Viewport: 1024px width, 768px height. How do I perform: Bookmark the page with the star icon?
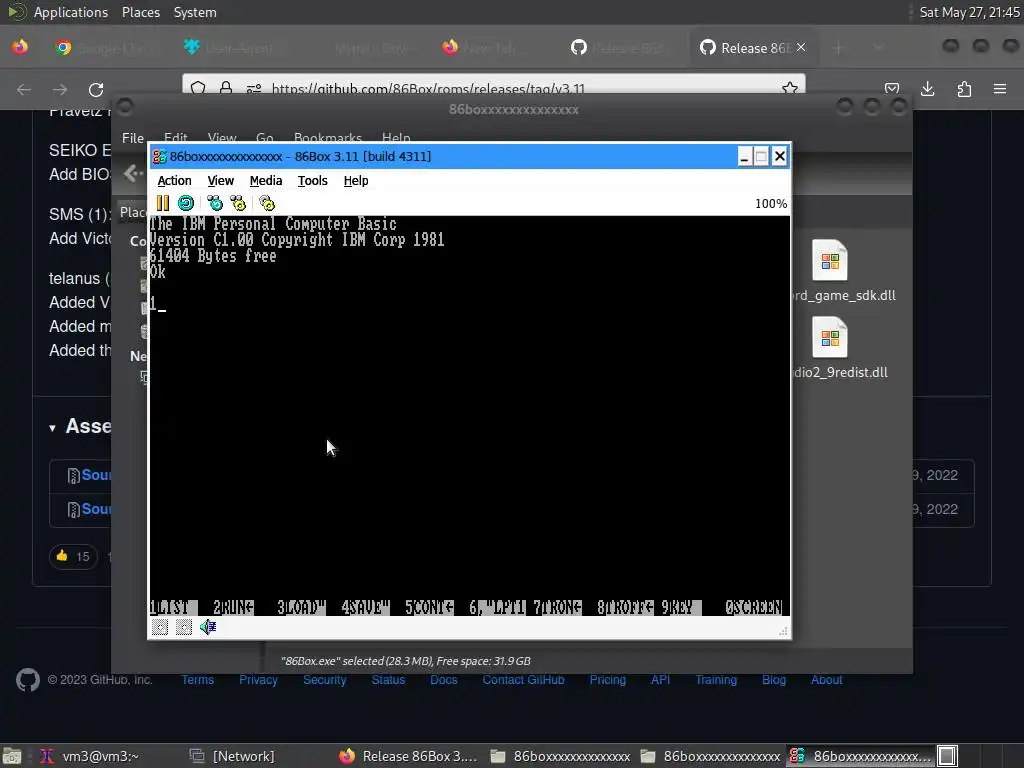(x=790, y=88)
